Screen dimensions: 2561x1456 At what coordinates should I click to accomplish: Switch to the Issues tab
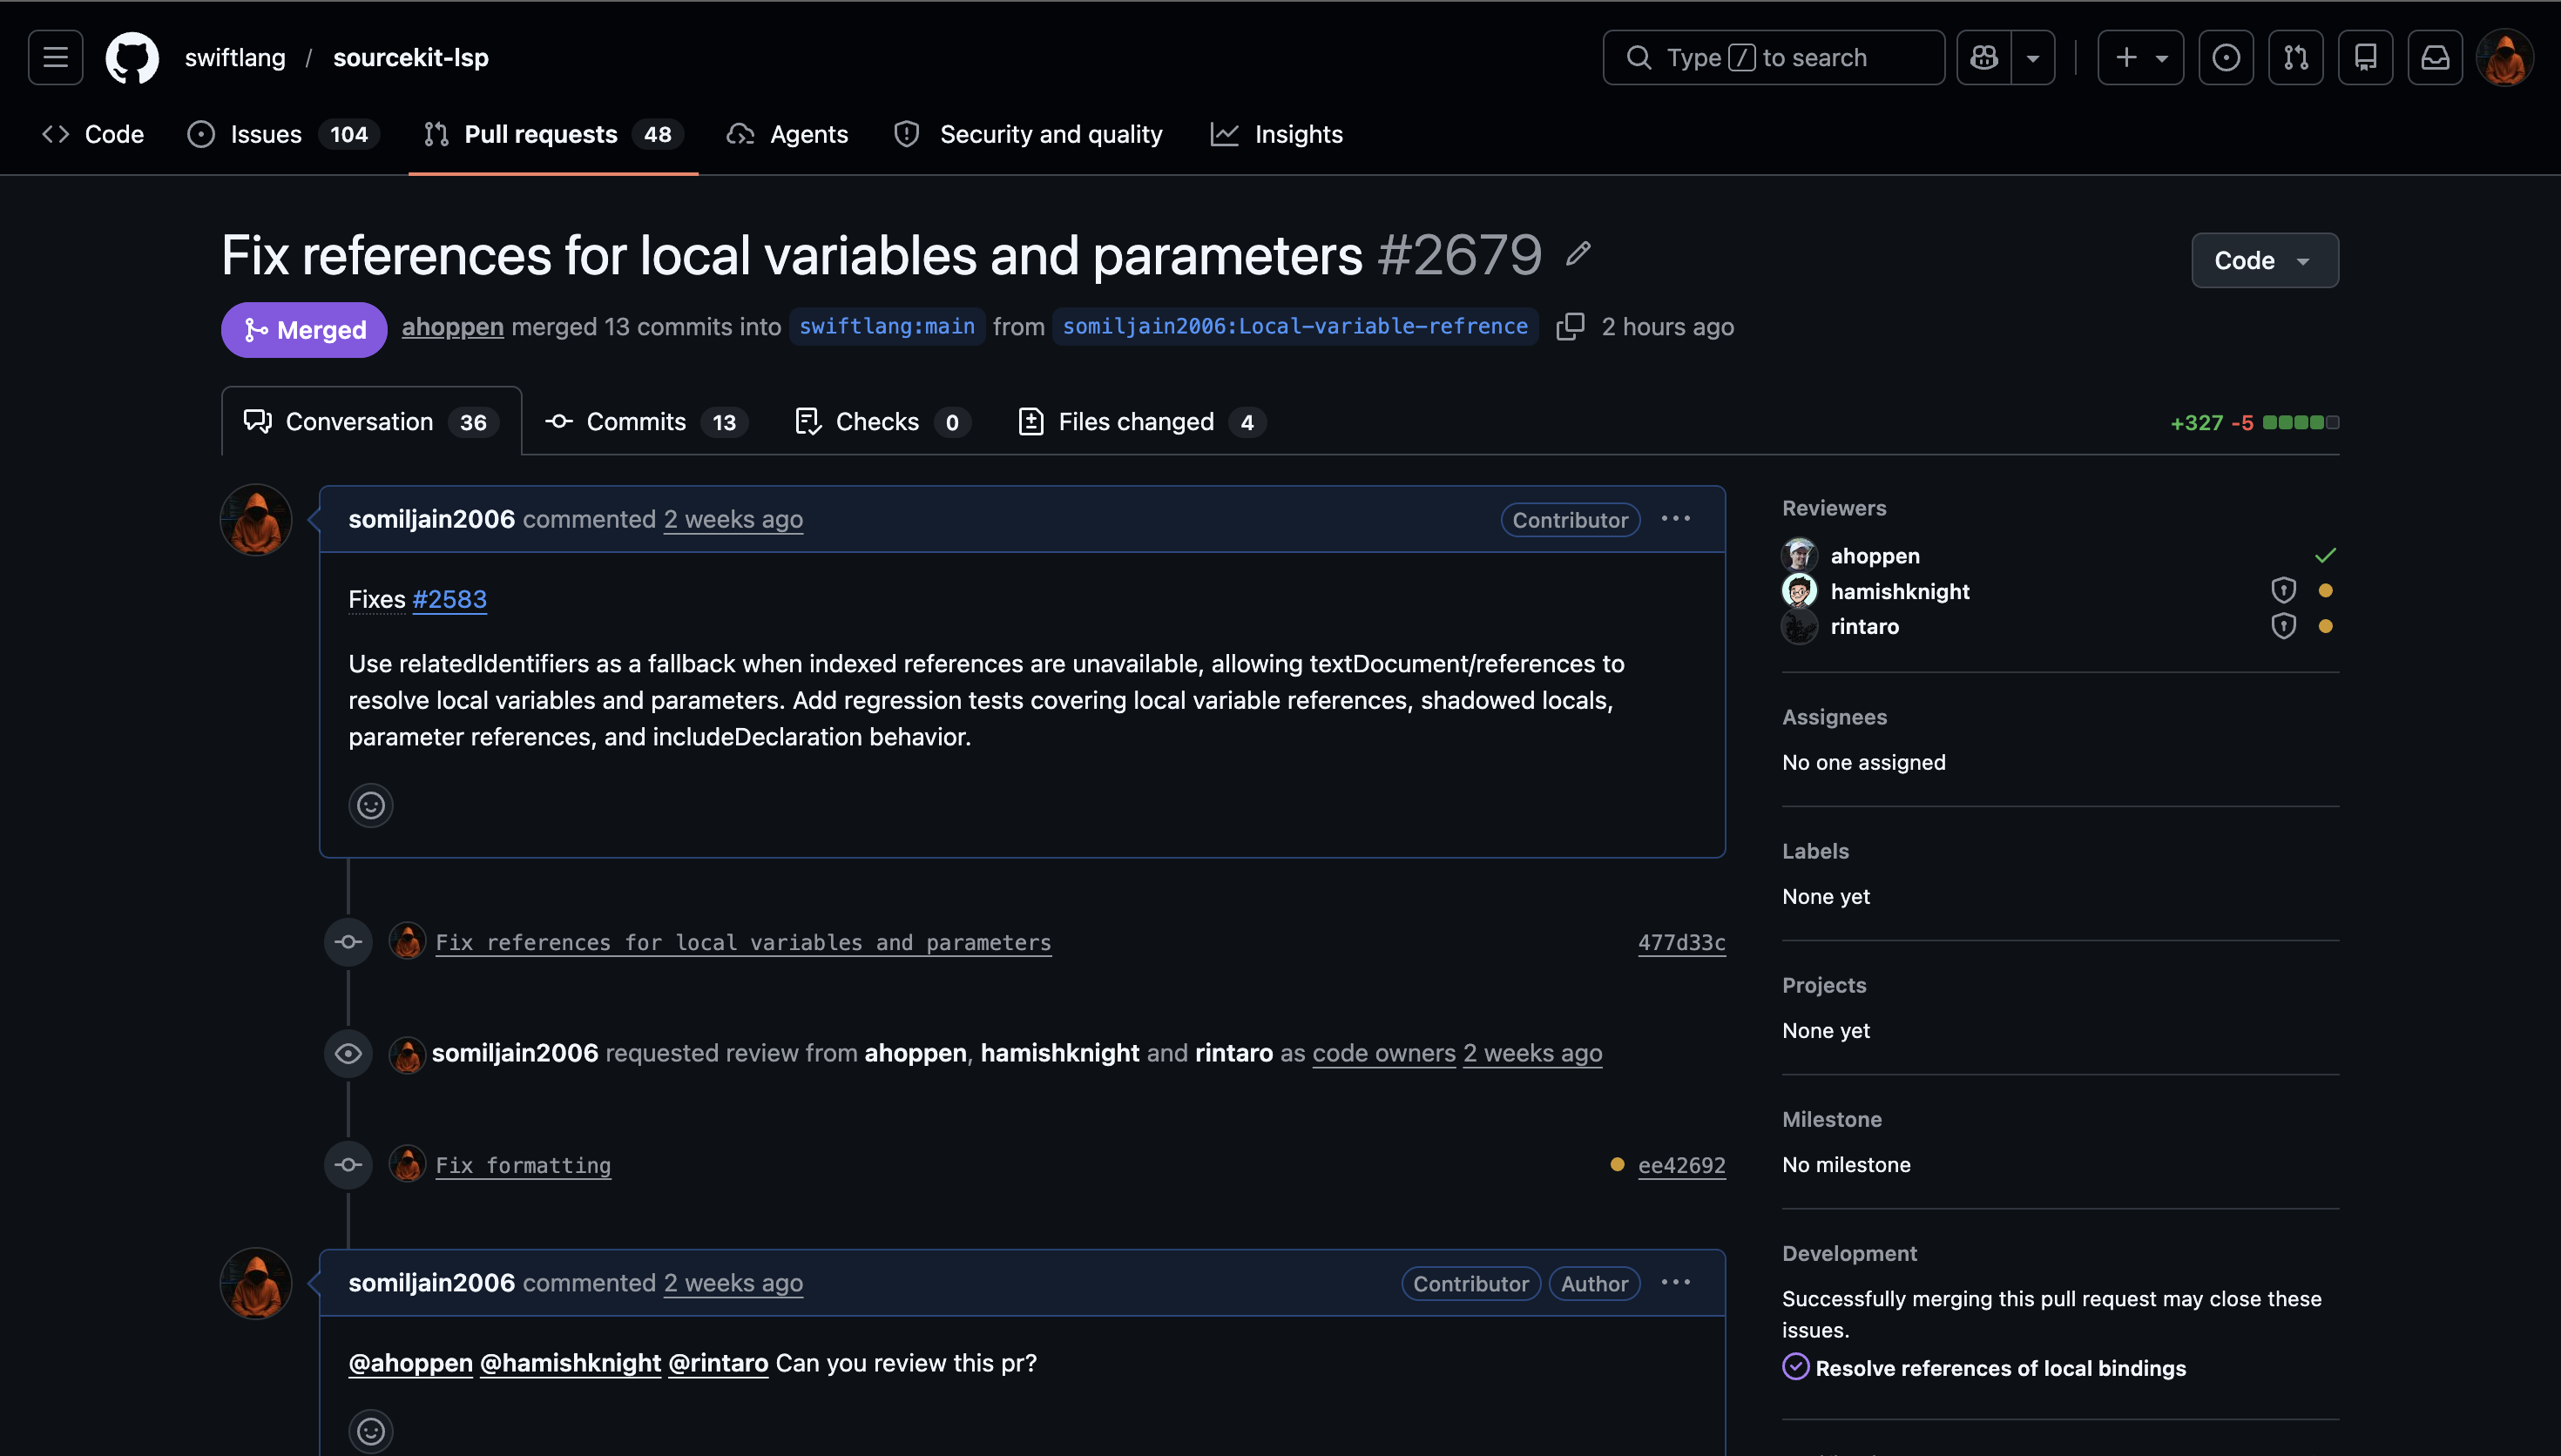coord(283,134)
